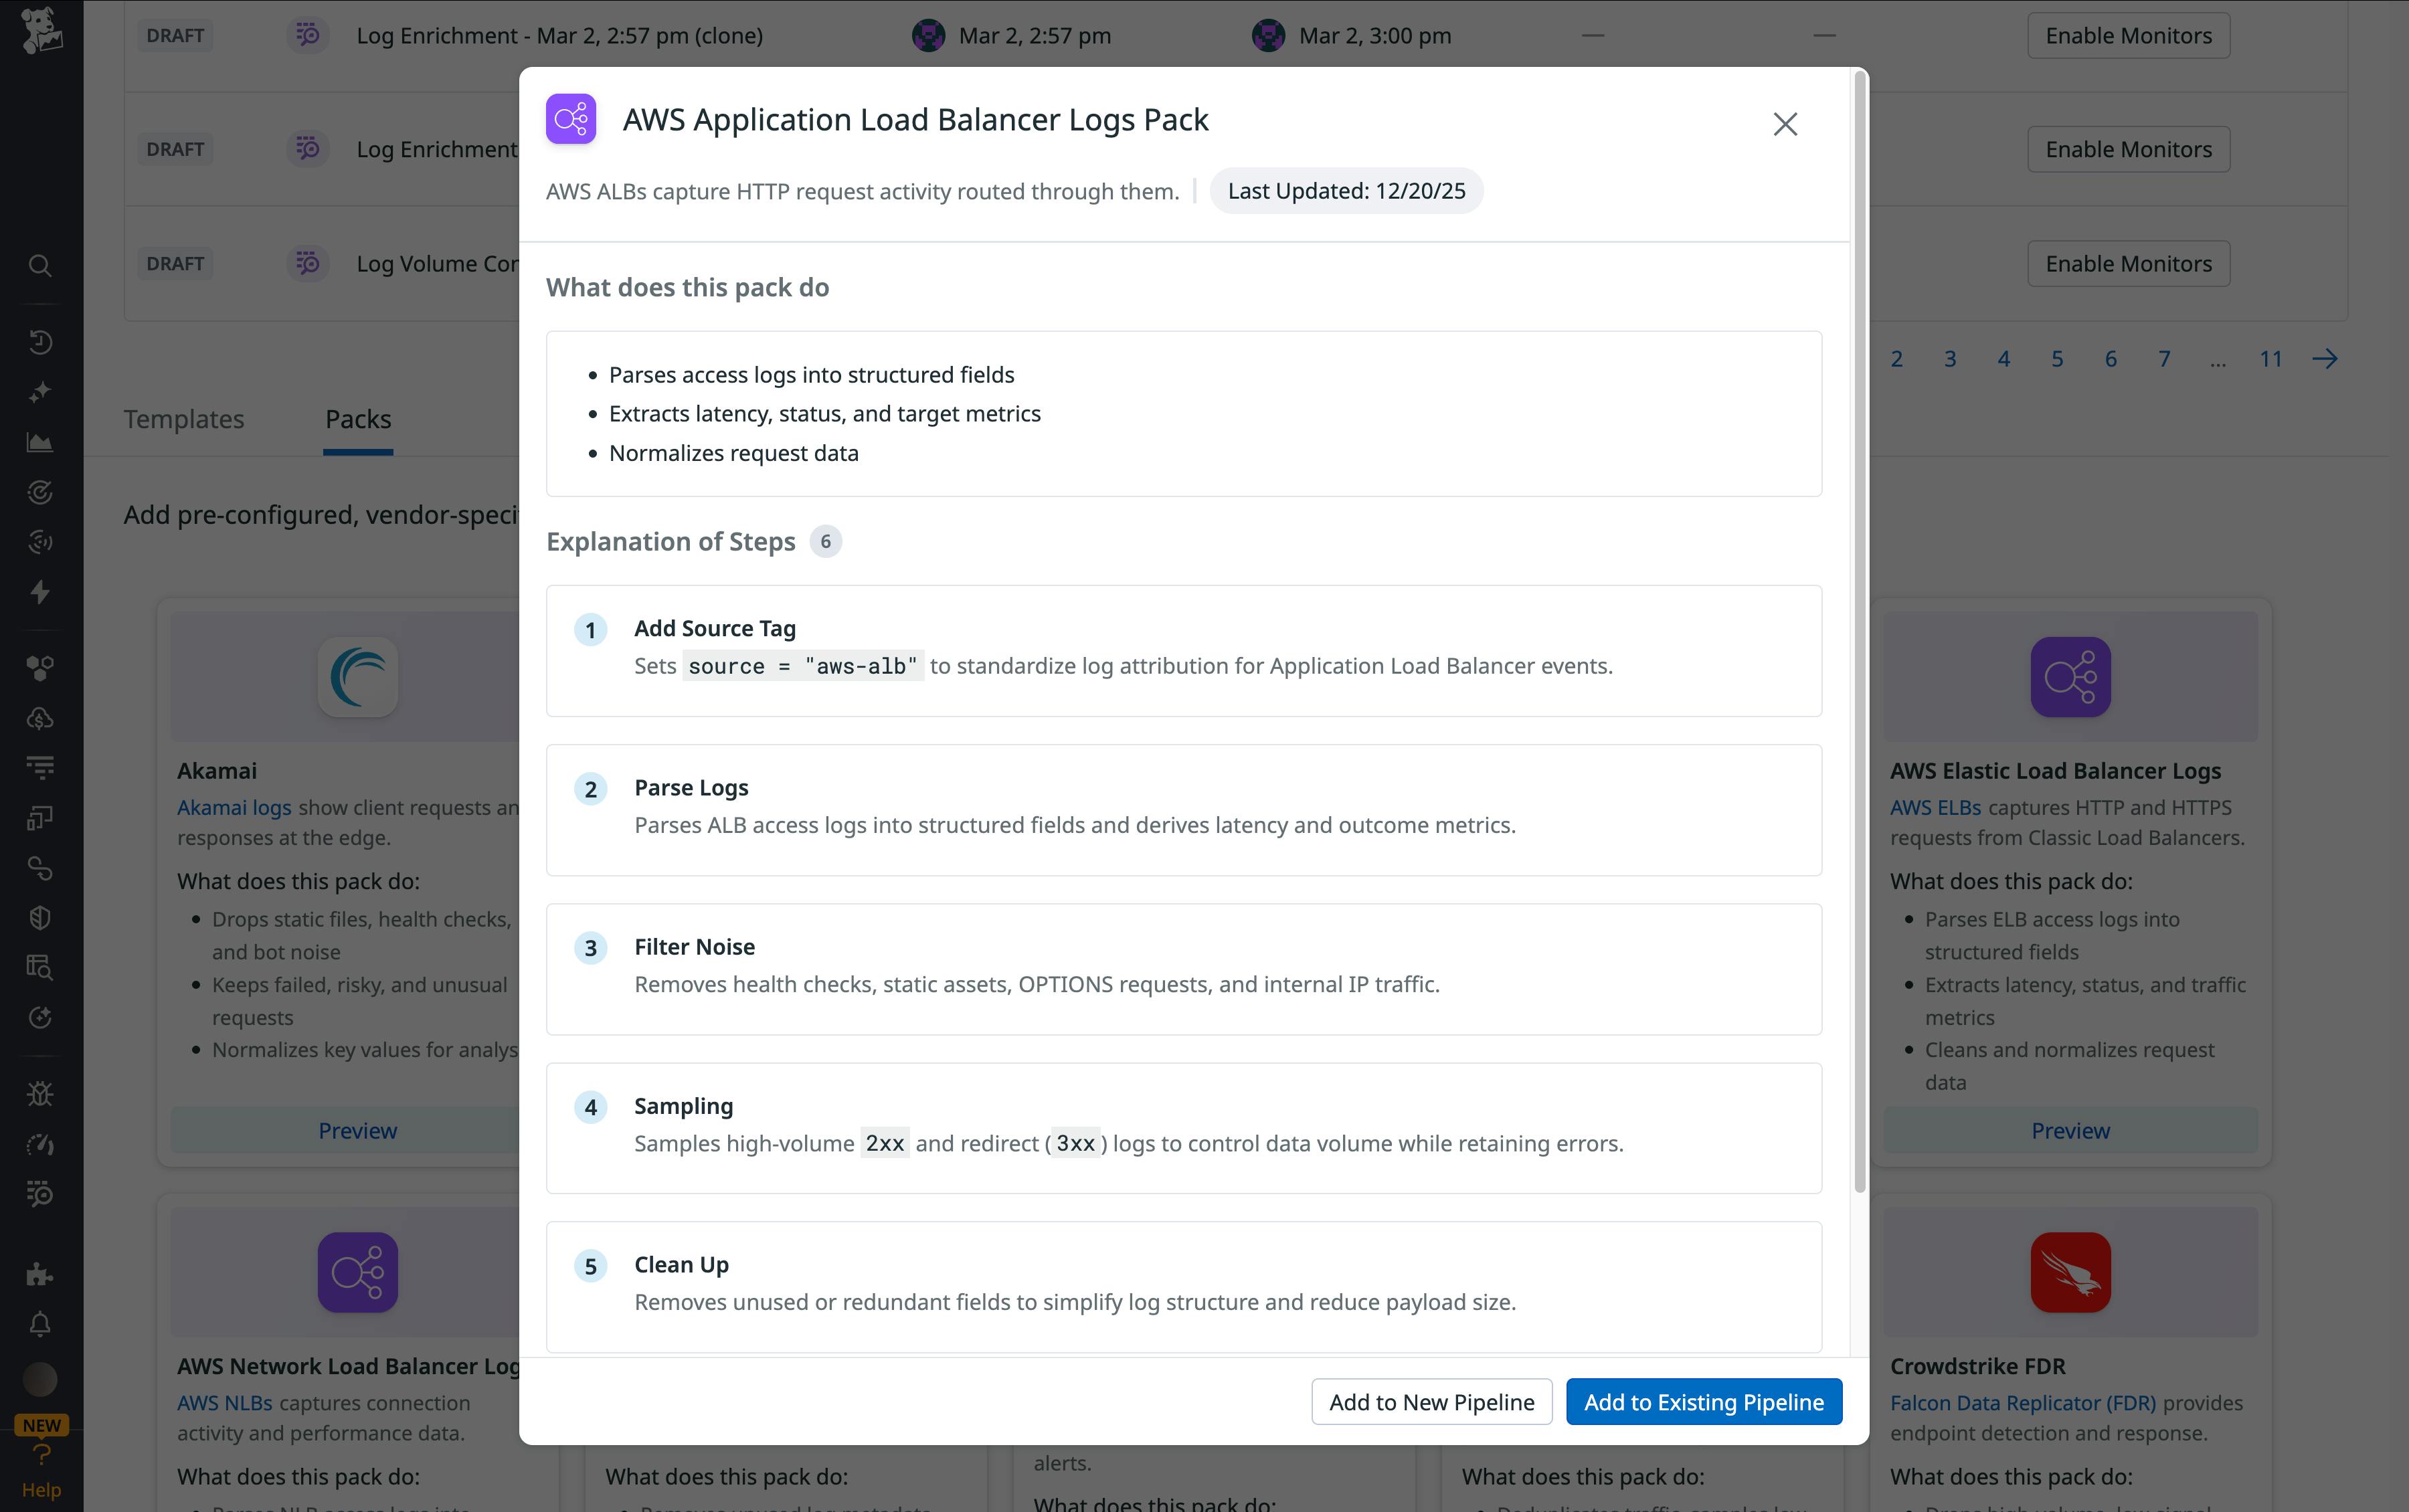This screenshot has height=1512, width=2409.
Task: Open search from the left sidebar
Action: [x=40, y=266]
